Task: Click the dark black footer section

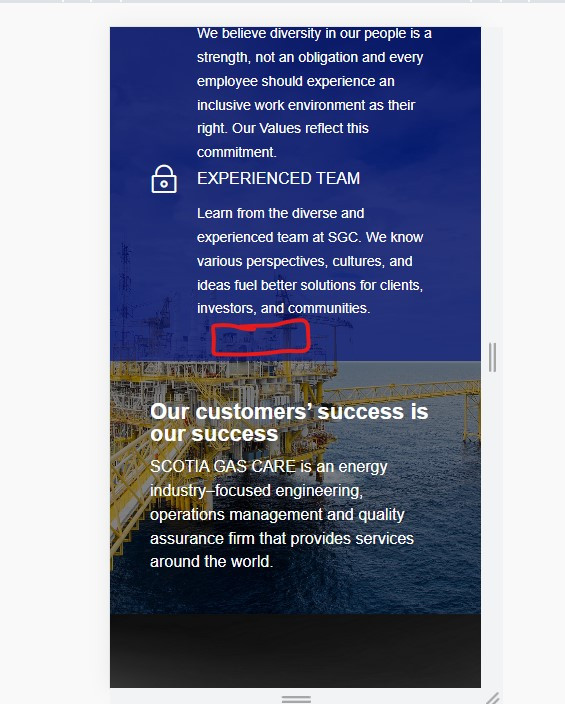Action: coord(295,651)
